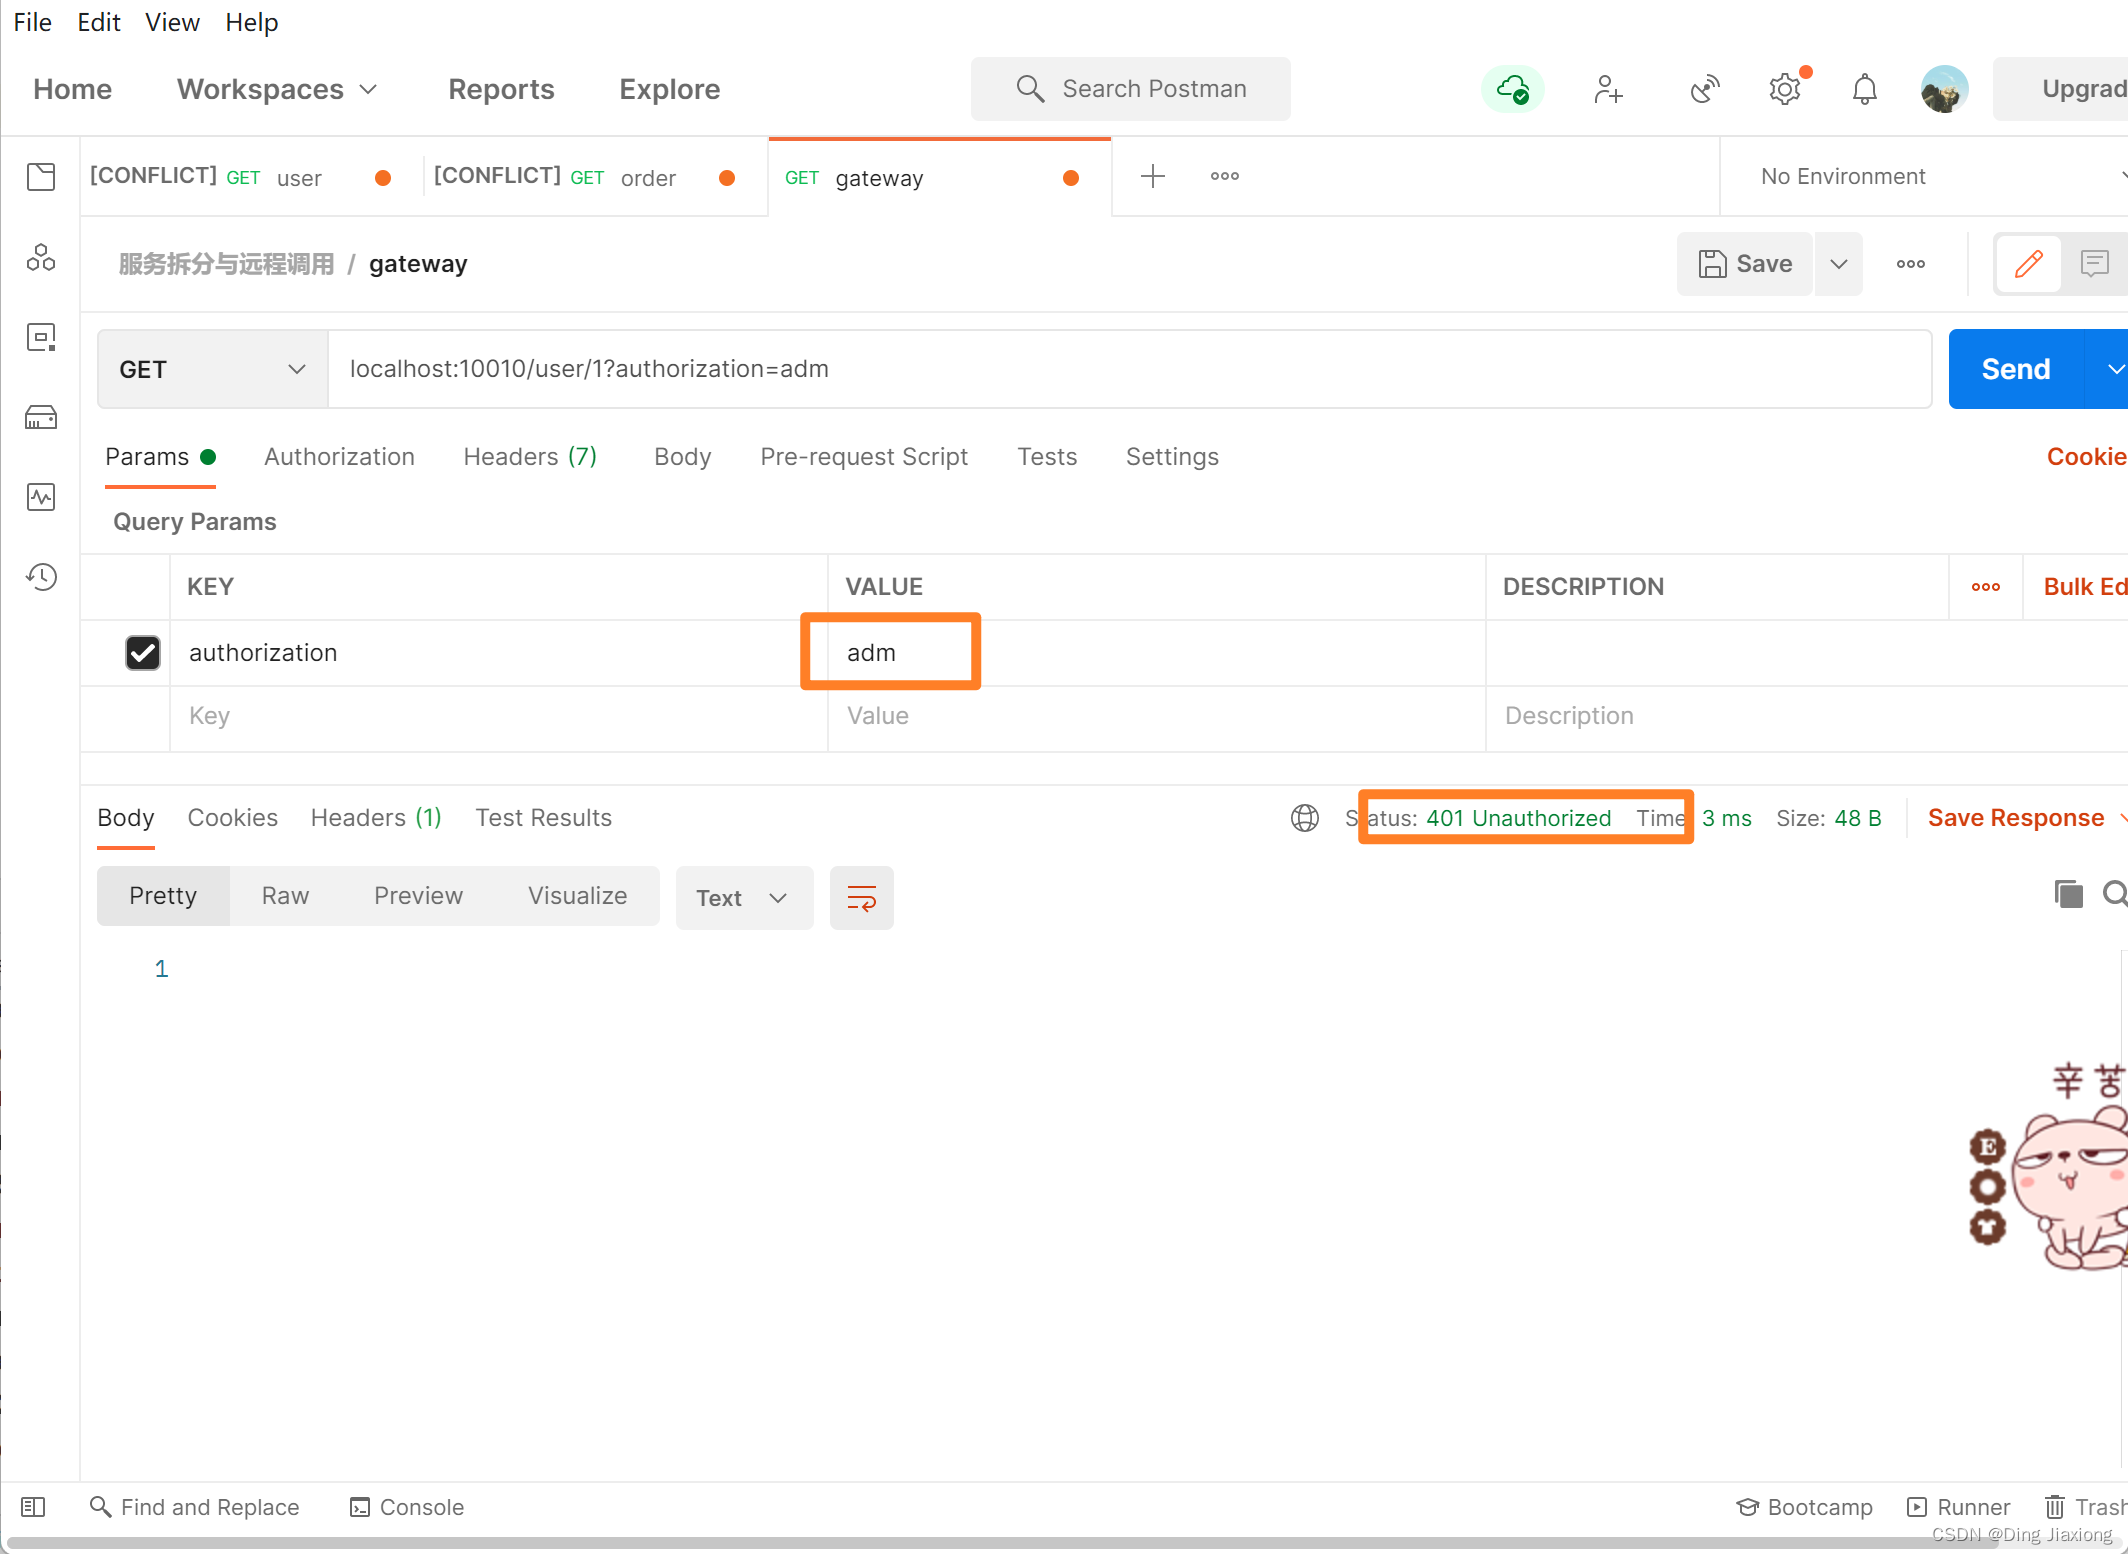This screenshot has height=1554, width=2128.
Task: Search within the response body
Action: tap(2114, 893)
